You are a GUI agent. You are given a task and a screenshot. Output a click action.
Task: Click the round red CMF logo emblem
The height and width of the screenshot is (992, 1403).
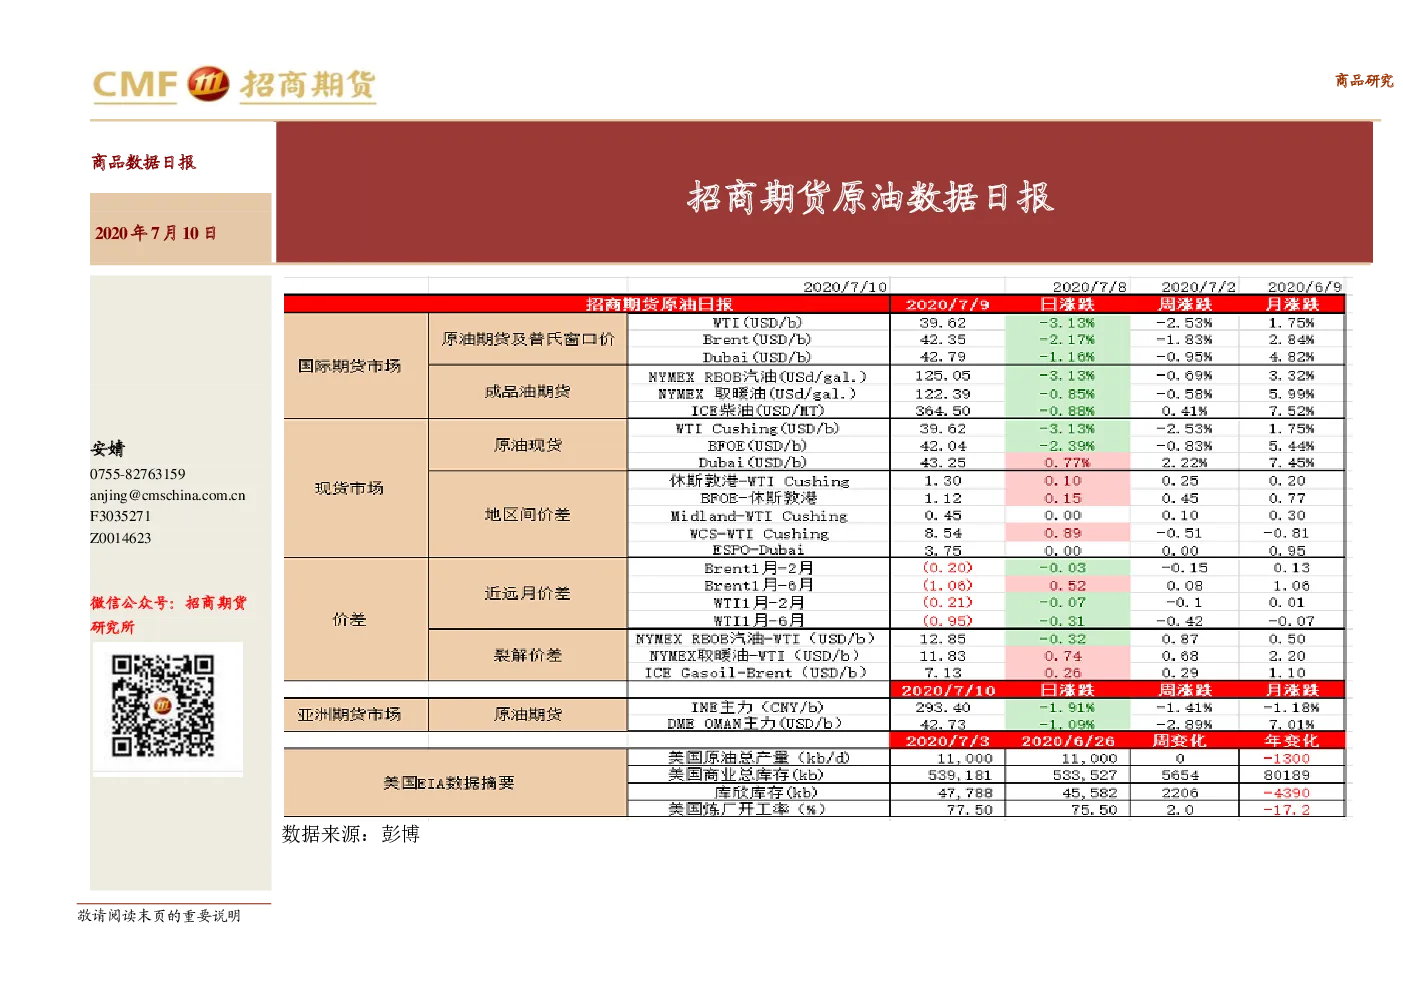(x=208, y=84)
